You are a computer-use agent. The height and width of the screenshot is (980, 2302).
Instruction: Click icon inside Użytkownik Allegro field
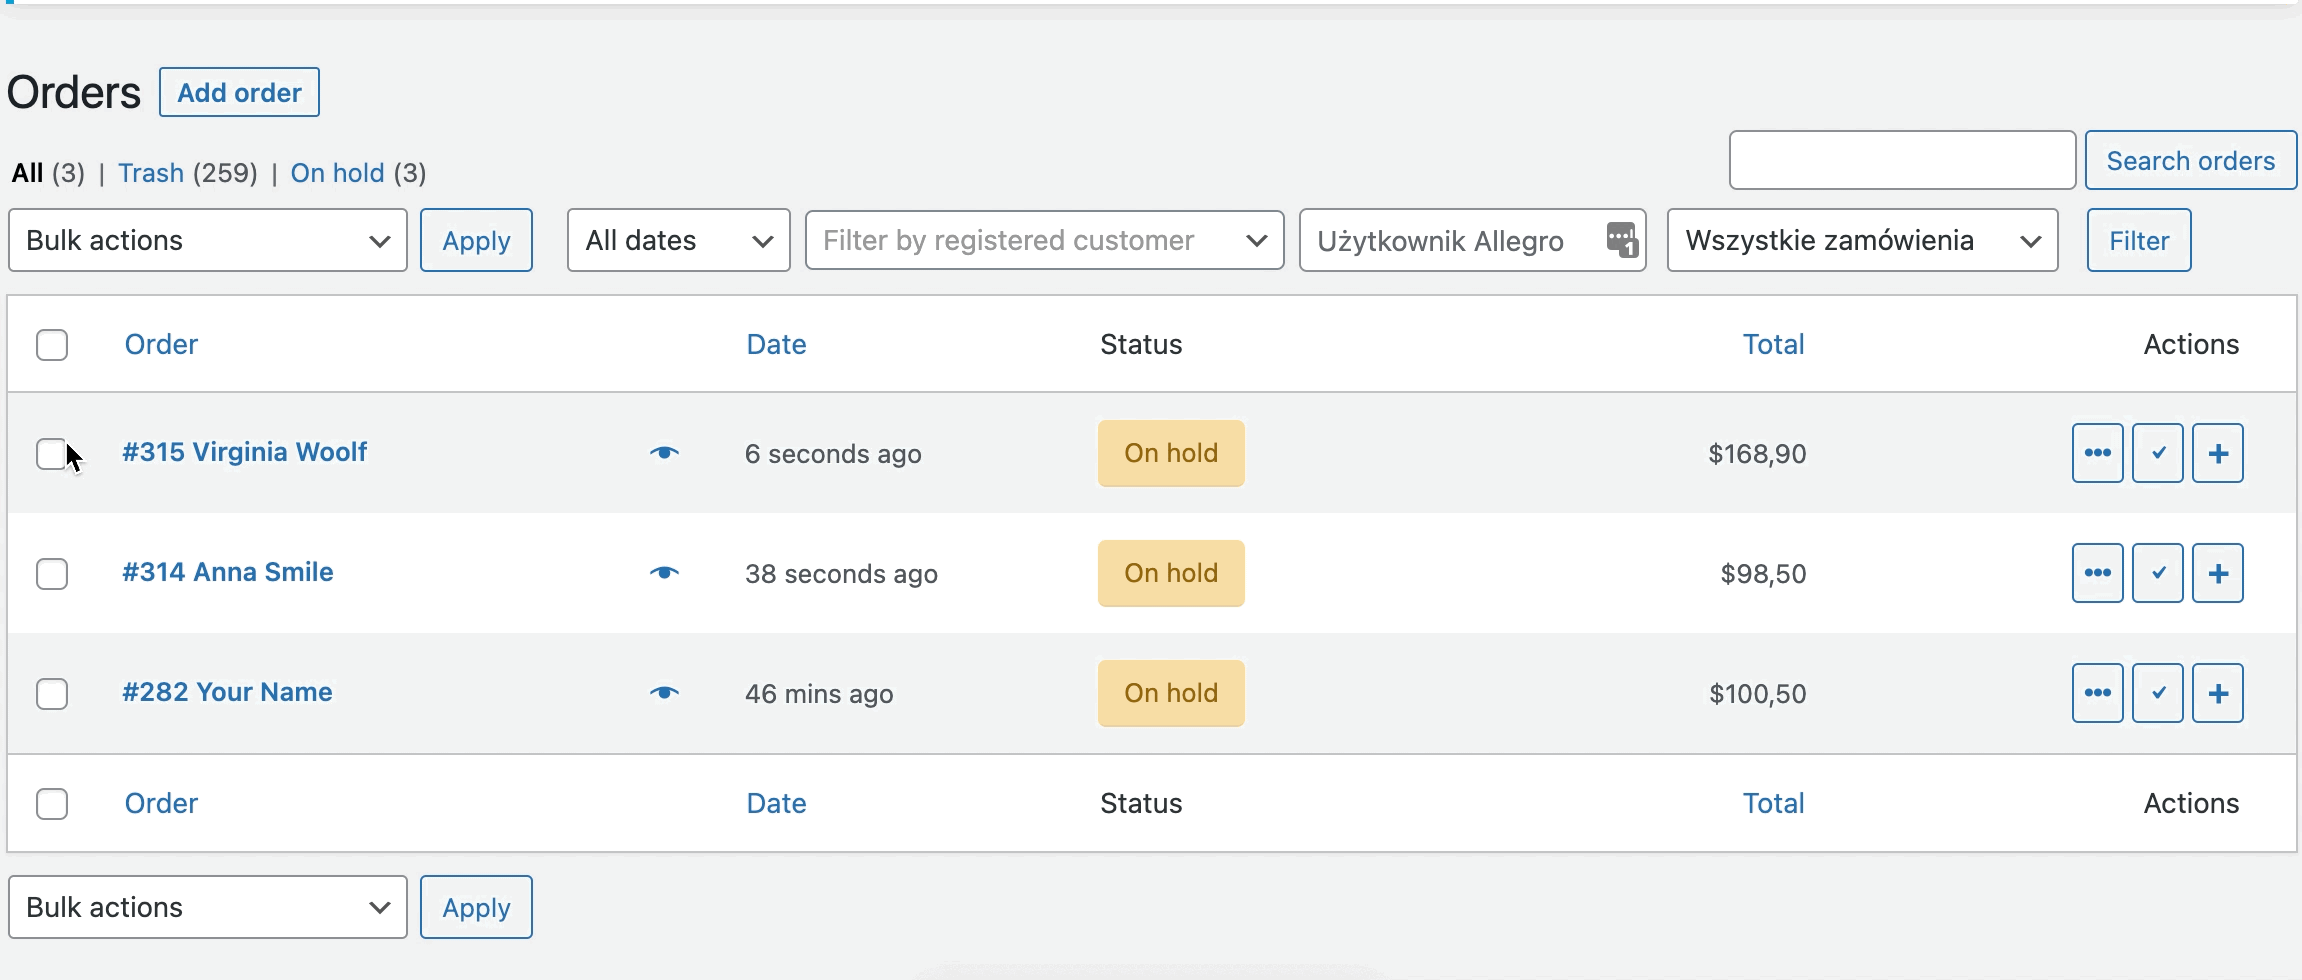1621,240
